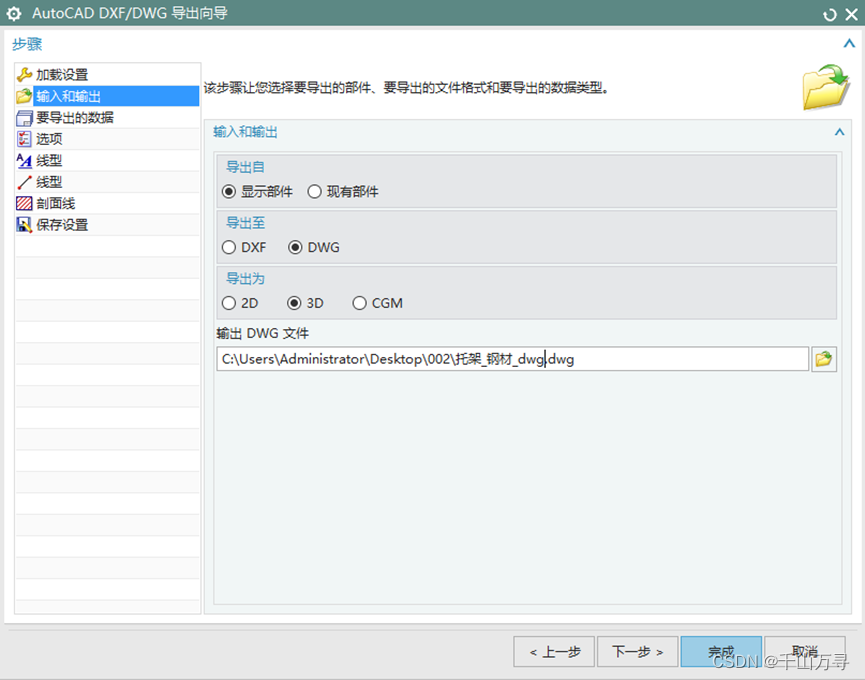Click the checklist icon beside 选项
The width and height of the screenshot is (865, 680).
coord(24,139)
